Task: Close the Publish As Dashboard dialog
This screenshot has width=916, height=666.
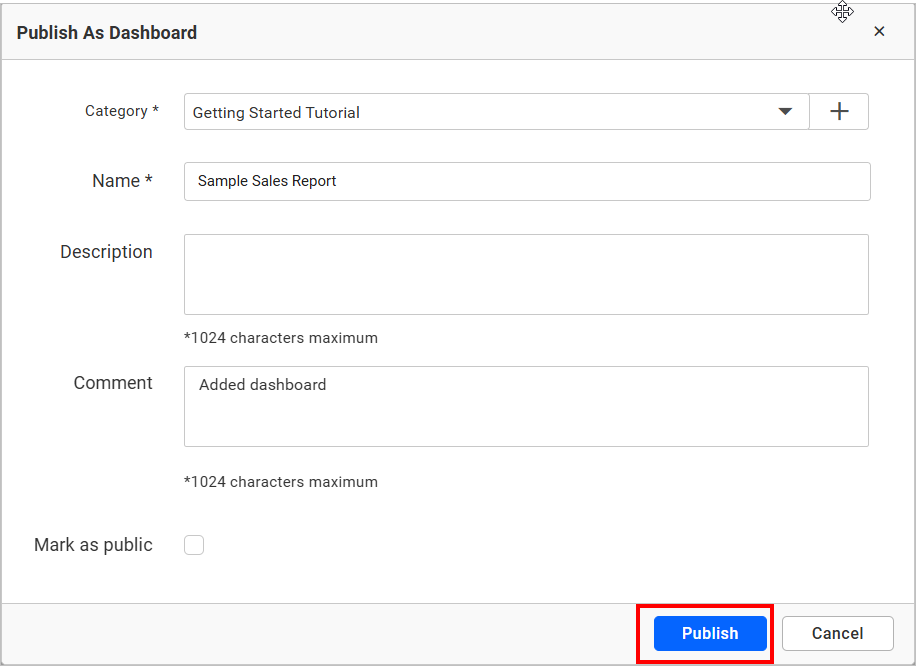Action: point(879,31)
